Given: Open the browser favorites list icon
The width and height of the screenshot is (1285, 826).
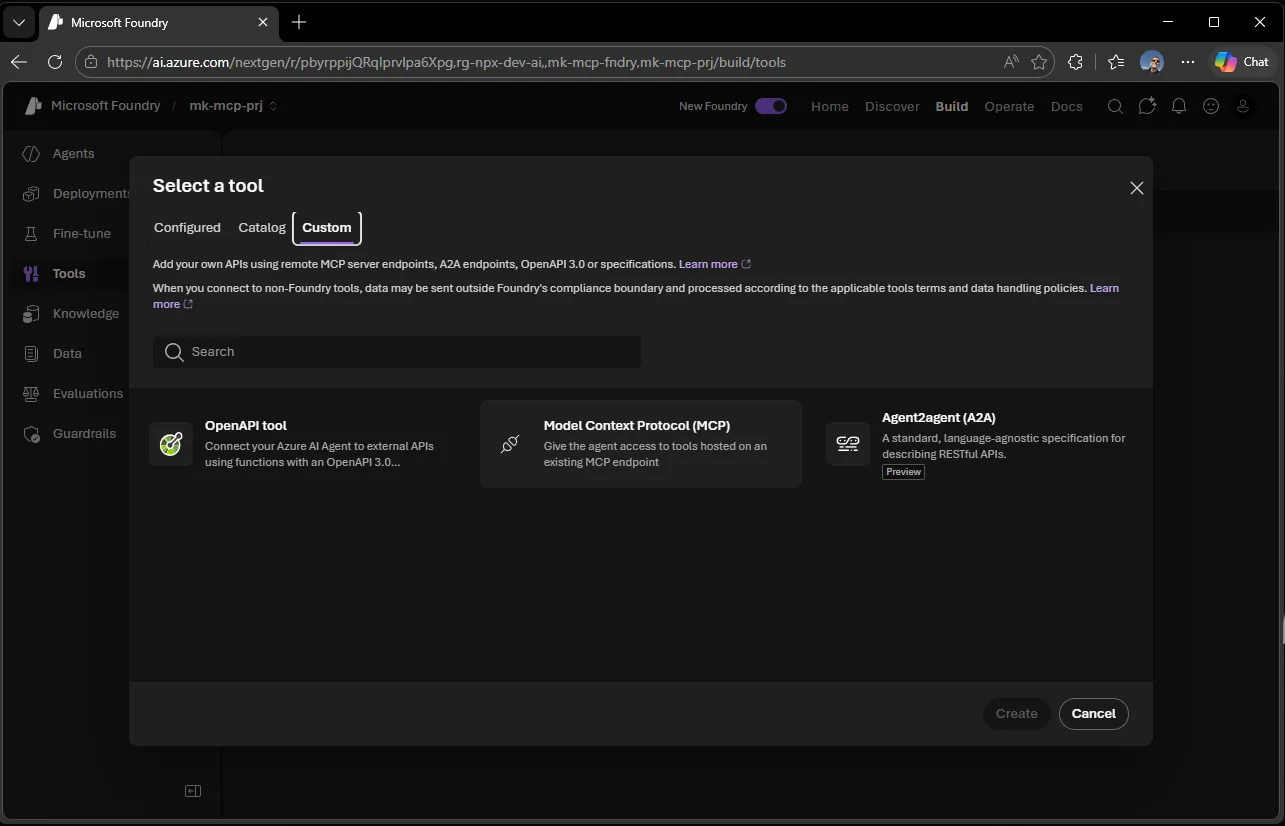Looking at the screenshot, I should pyautogui.click(x=1116, y=62).
